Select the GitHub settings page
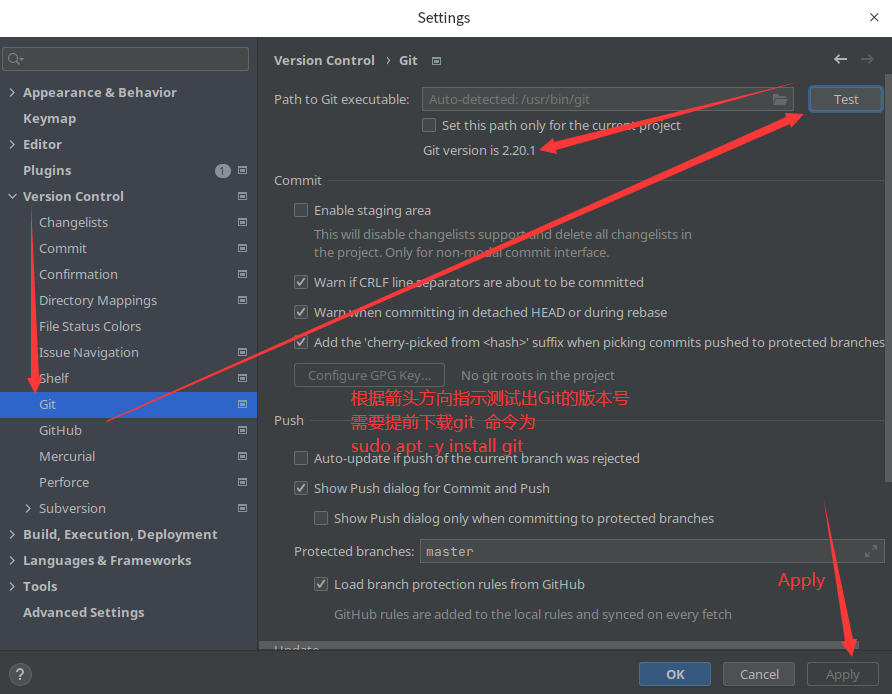The image size is (892, 694). (x=60, y=430)
